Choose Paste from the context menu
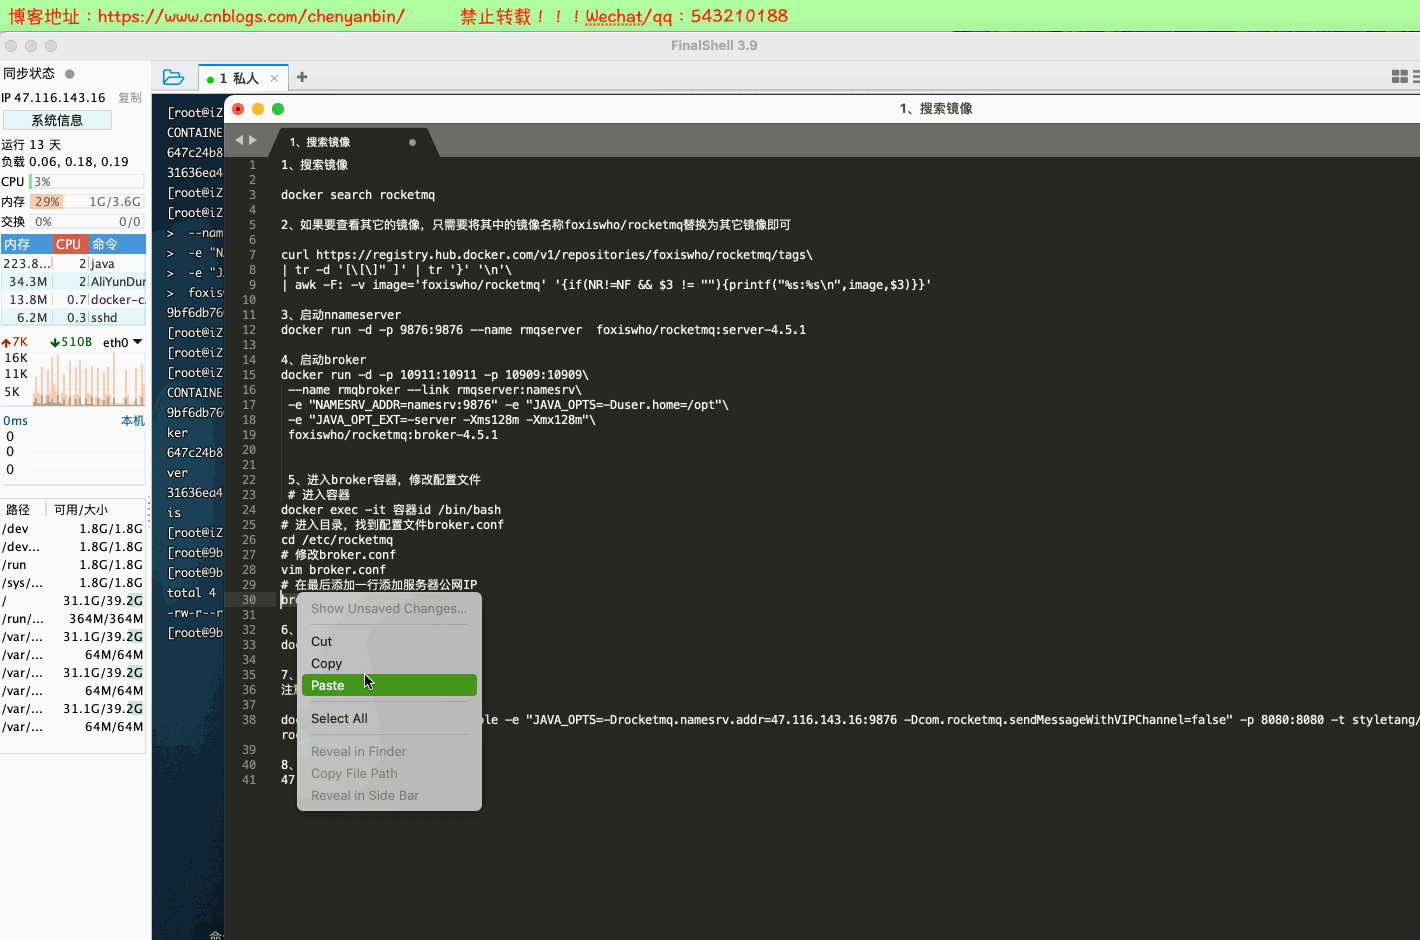Image resolution: width=1420 pixels, height=940 pixels. [389, 685]
